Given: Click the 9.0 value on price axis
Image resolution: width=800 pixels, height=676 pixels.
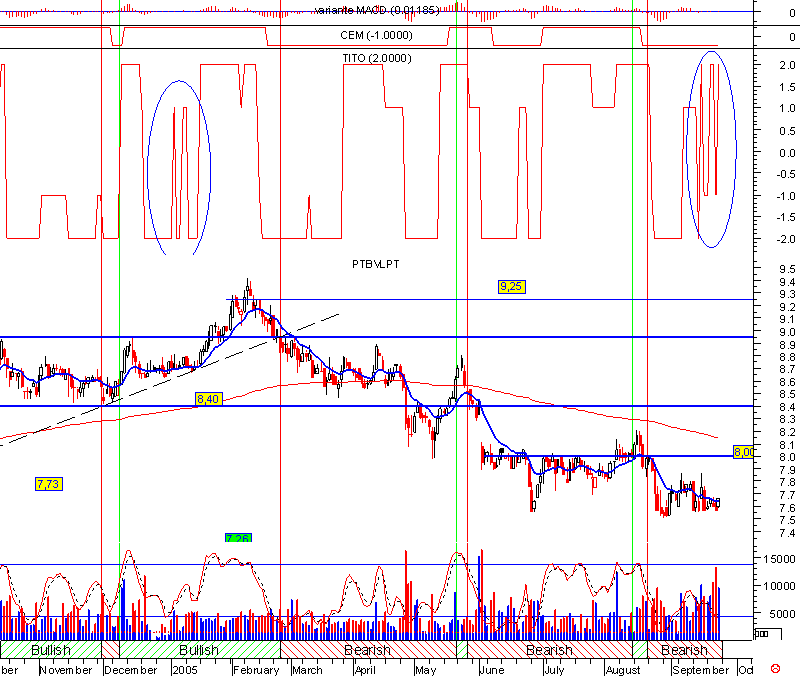Looking at the screenshot, I should point(787,332).
